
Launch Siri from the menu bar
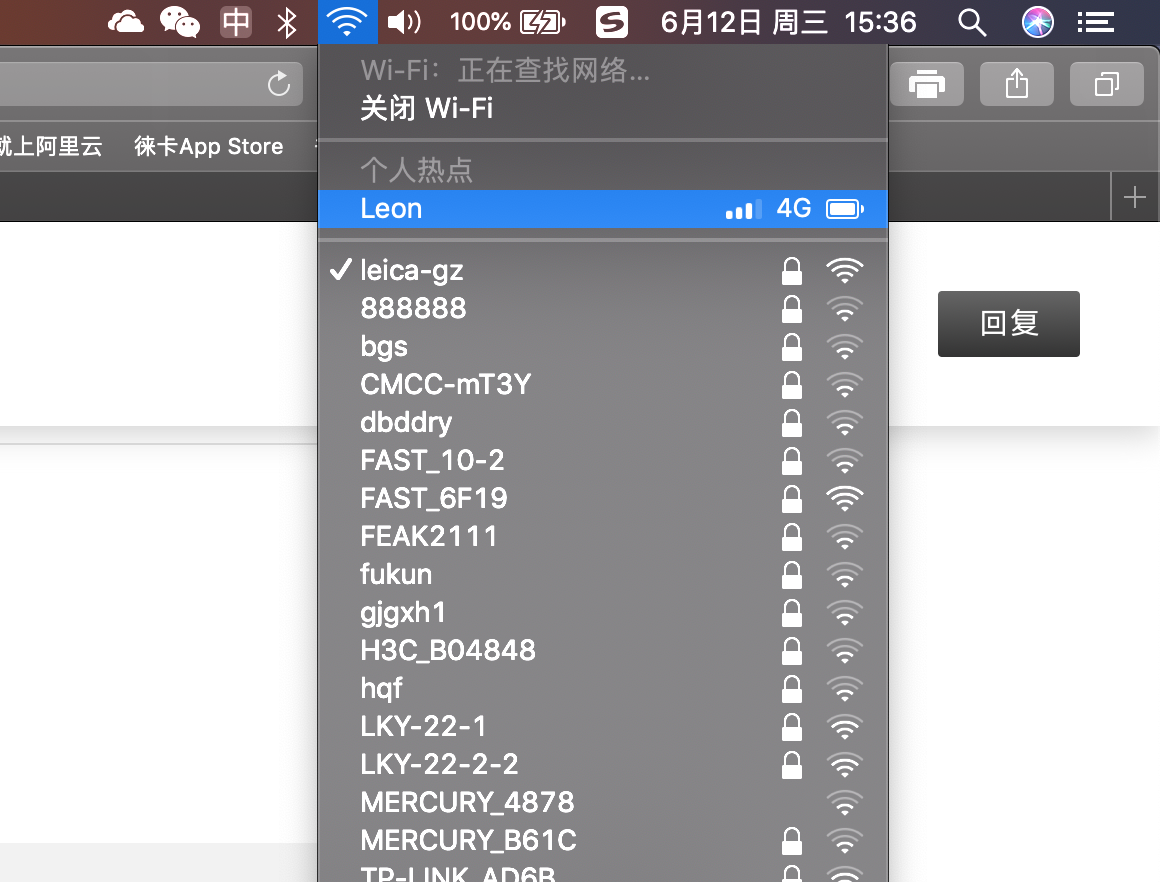click(x=1037, y=22)
